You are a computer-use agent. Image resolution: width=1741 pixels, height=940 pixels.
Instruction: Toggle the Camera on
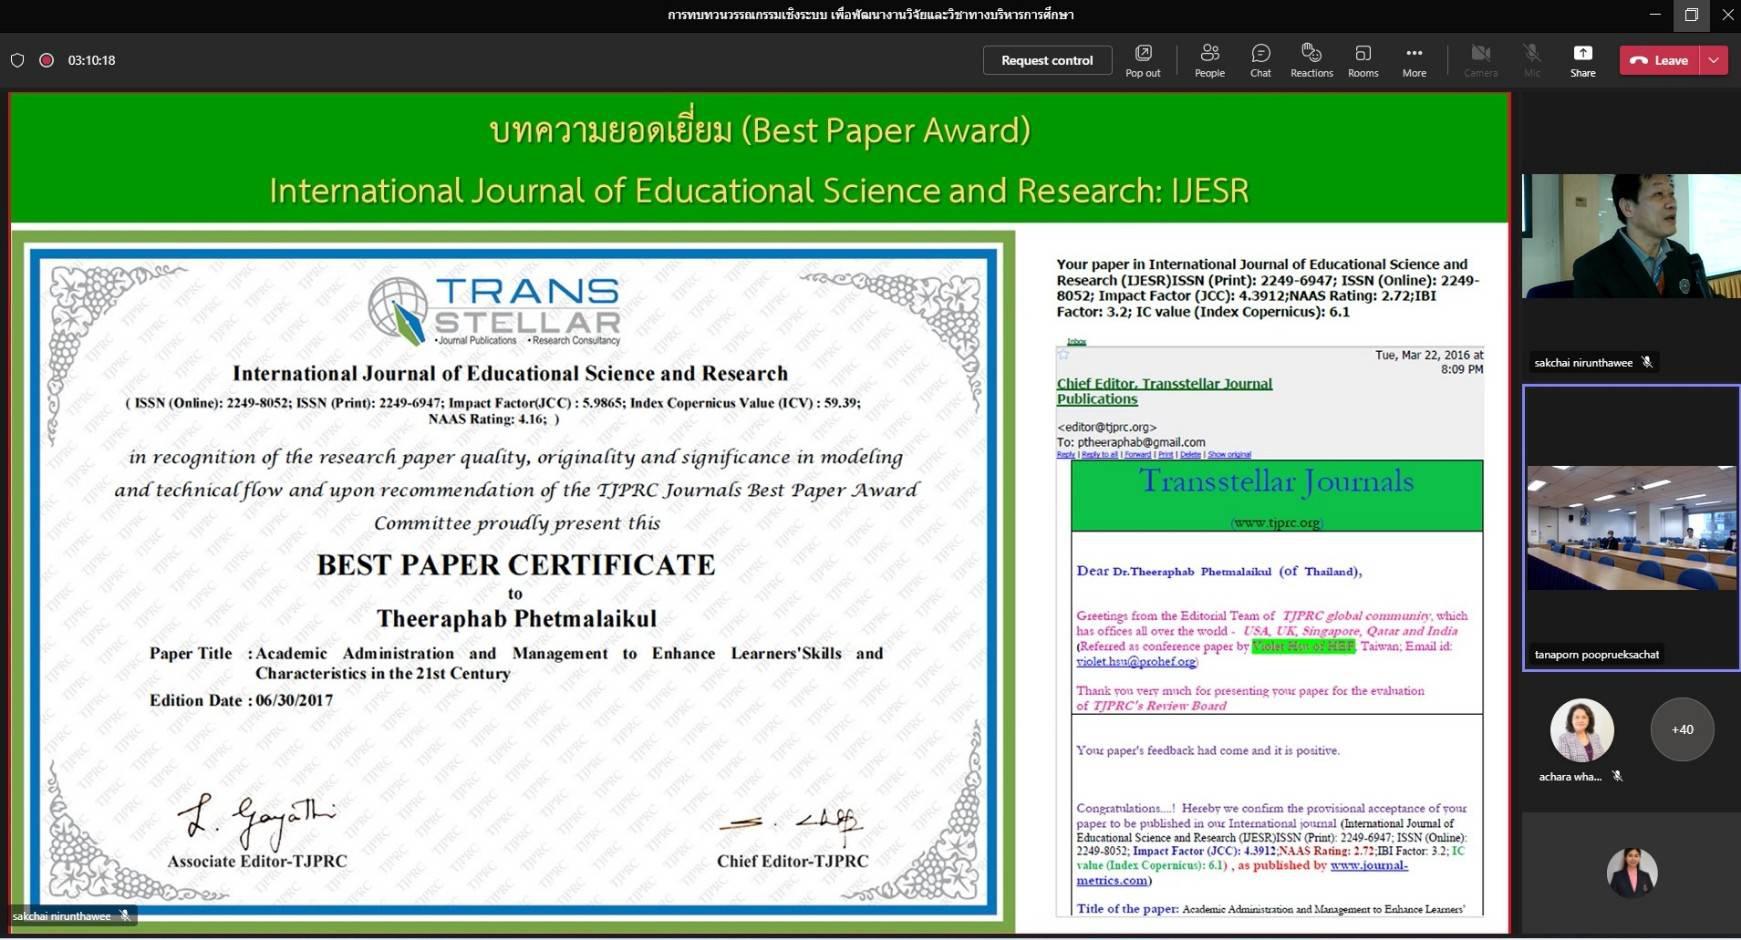click(1481, 60)
